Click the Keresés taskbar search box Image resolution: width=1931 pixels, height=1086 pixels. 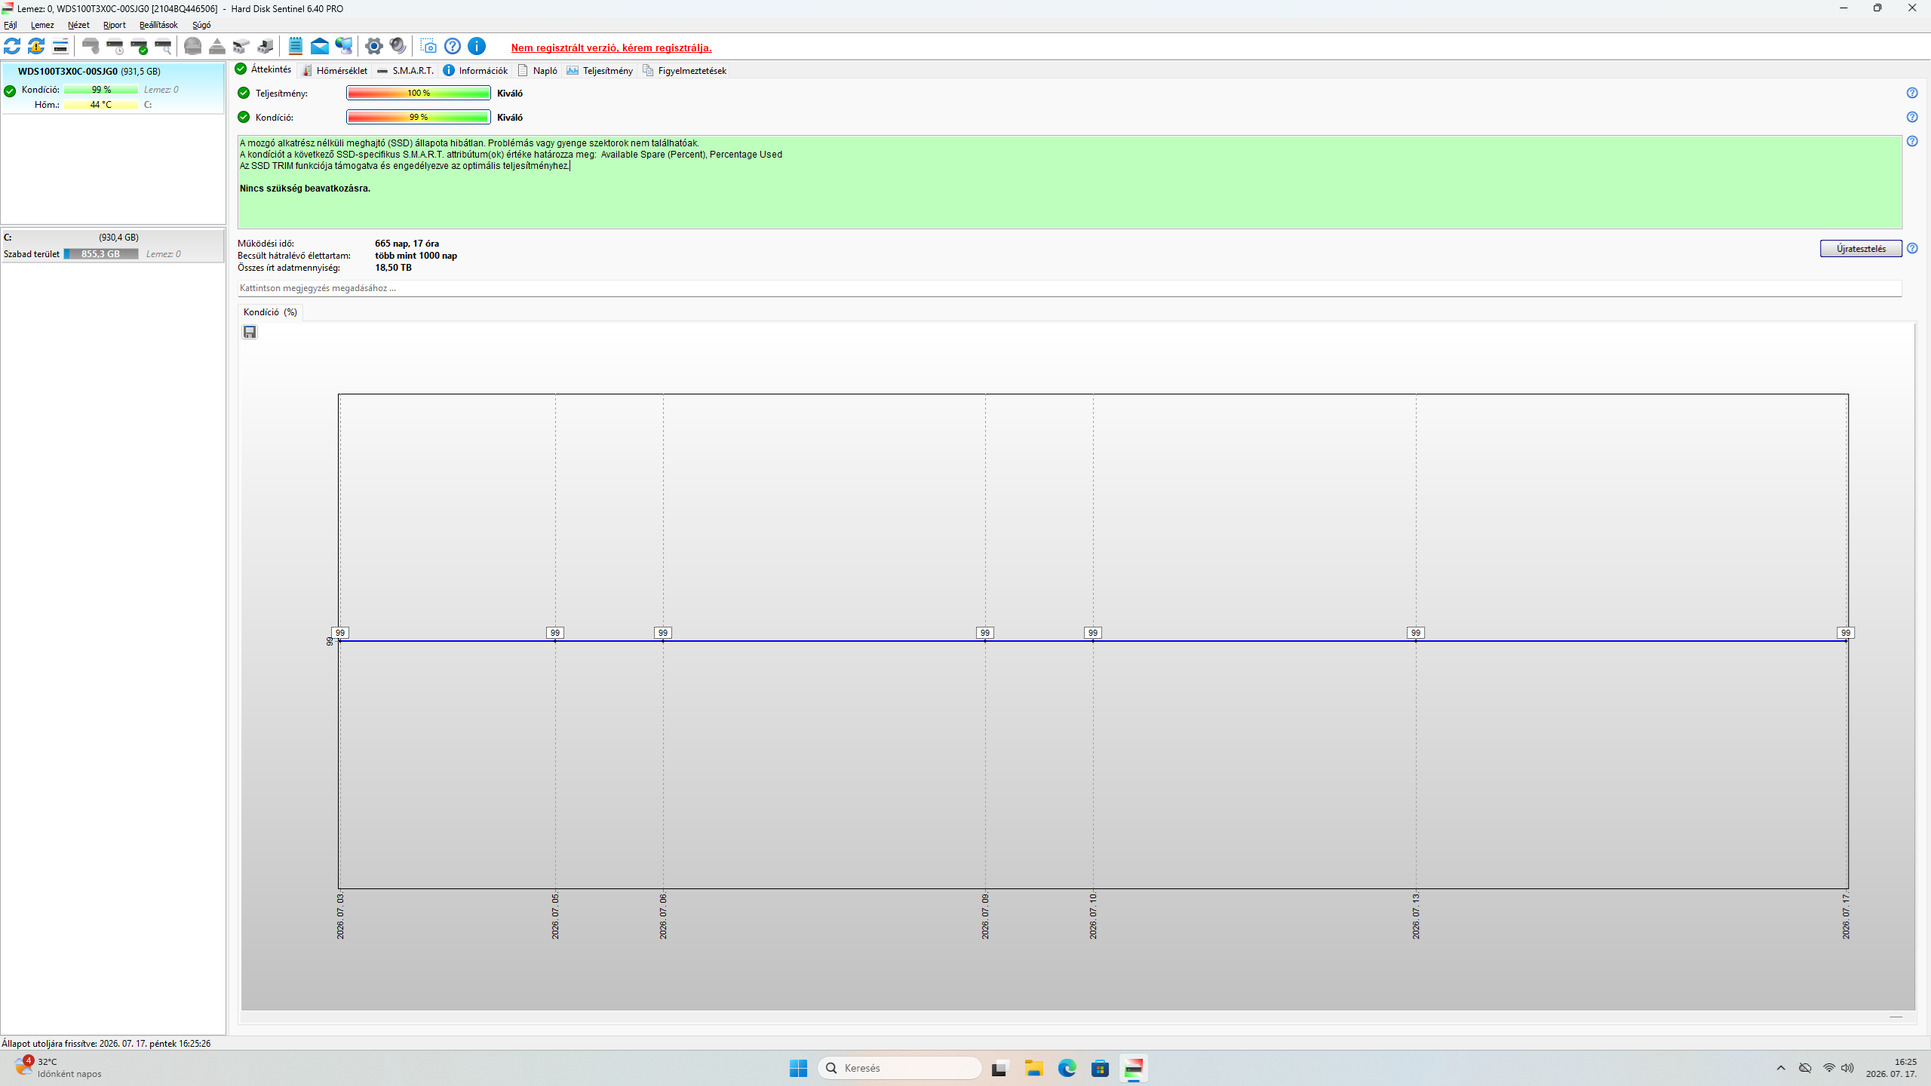point(899,1068)
